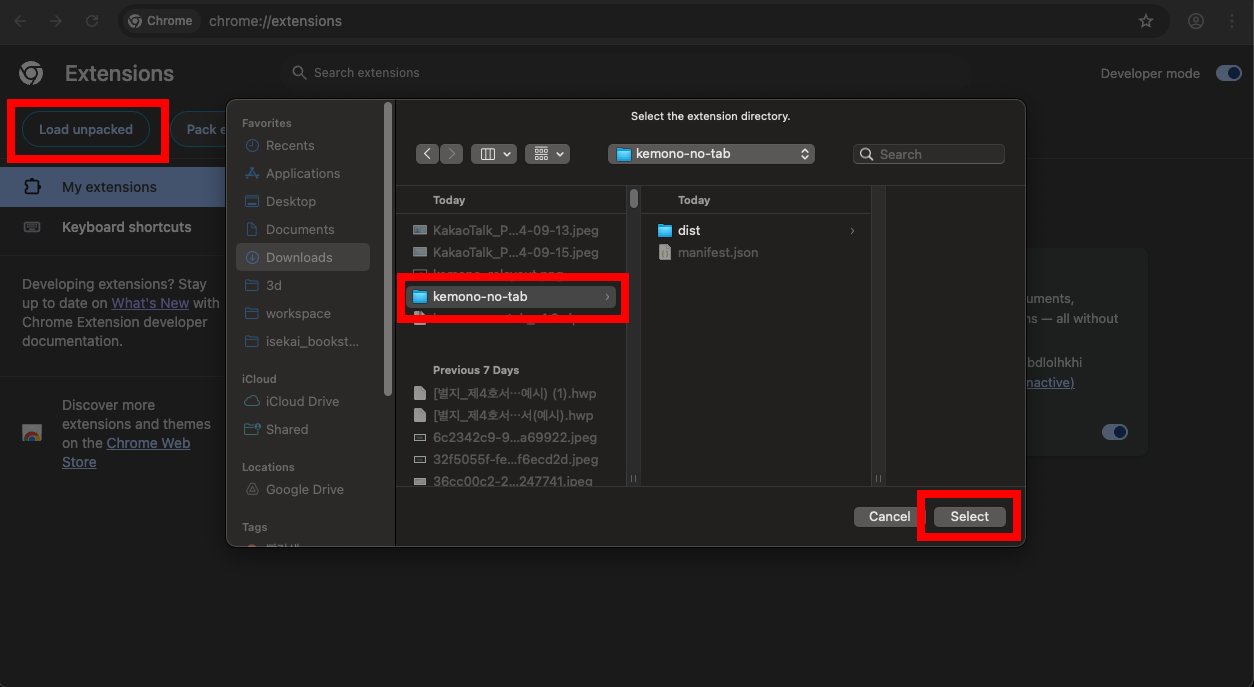Expand the dist folder chevron
This screenshot has height=687, width=1254.
(851, 230)
